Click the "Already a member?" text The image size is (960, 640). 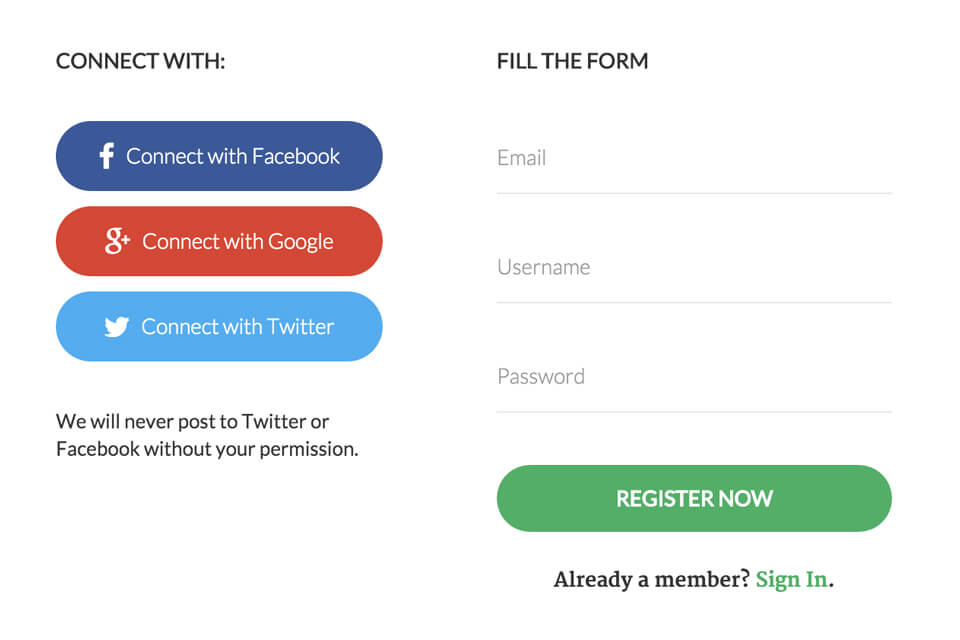coord(651,579)
